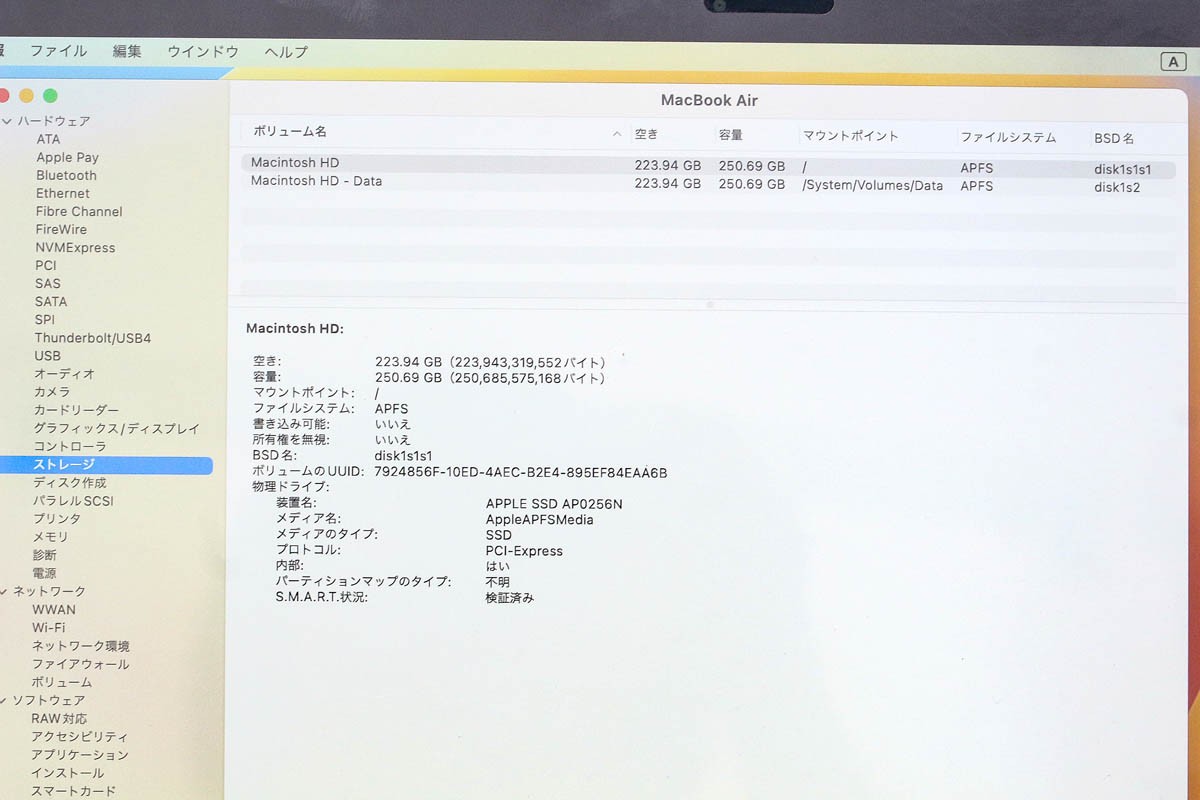Open the ヘルプ menu
The width and height of the screenshot is (1200, 800).
click(286, 51)
